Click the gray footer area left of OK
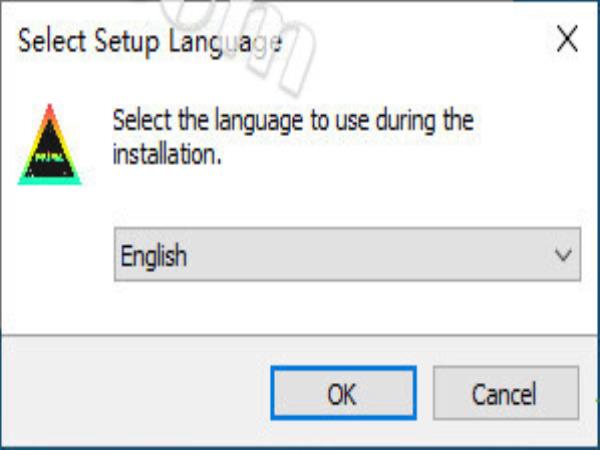The image size is (600, 450). 134,390
